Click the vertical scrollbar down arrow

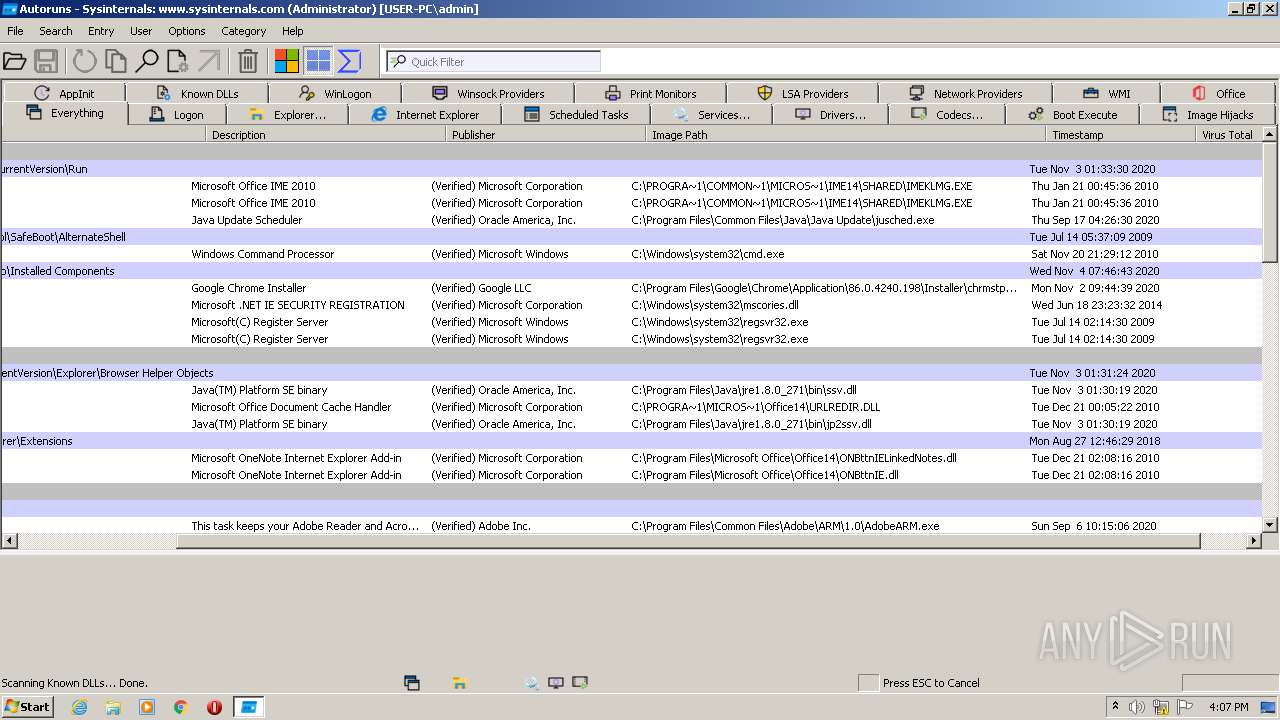[1270, 524]
